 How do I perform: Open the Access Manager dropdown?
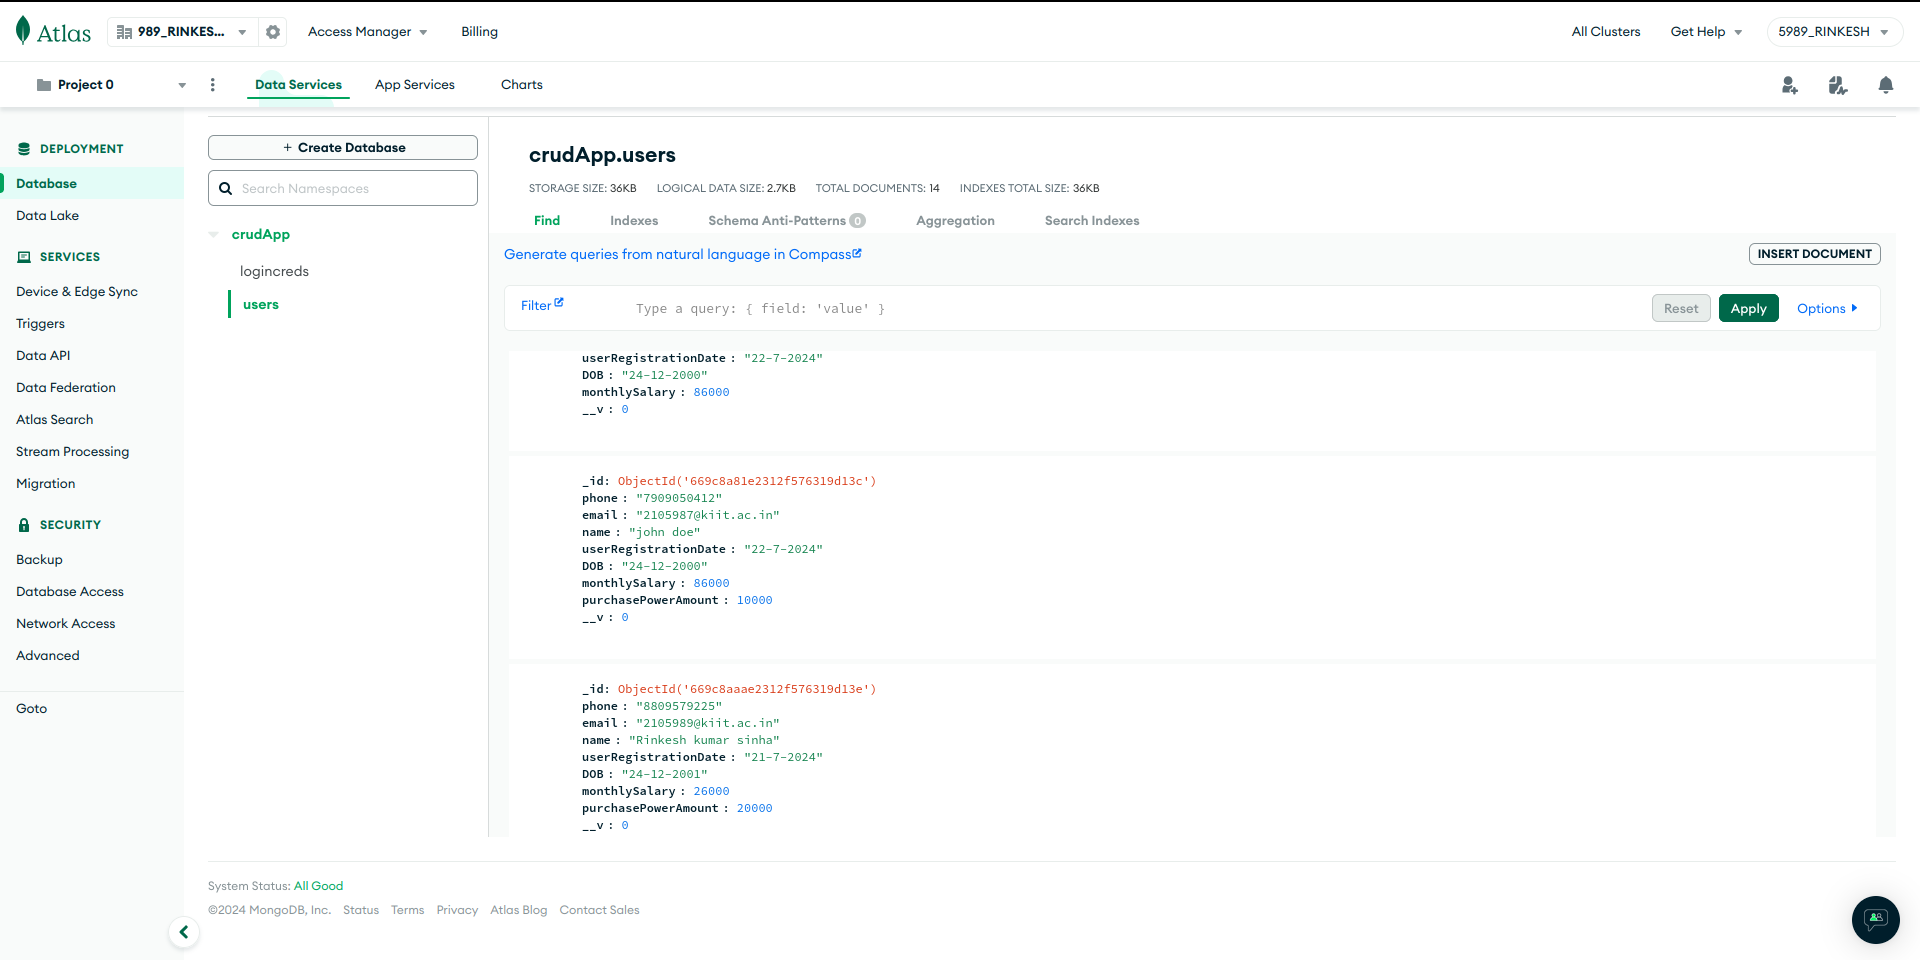(x=368, y=32)
